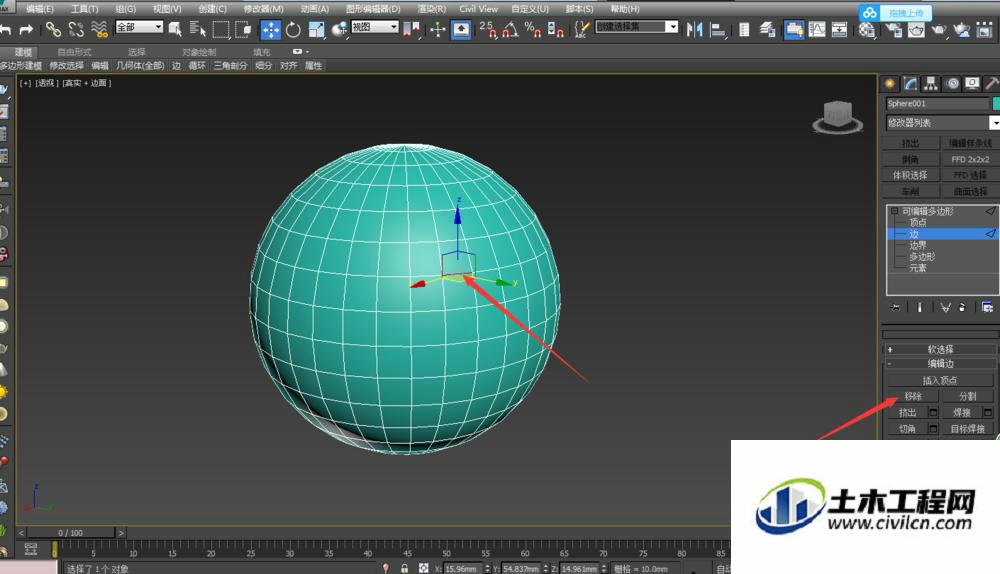Image resolution: width=1000 pixels, height=574 pixels.
Task: Open the Motion command panel tab
Action: pos(952,84)
